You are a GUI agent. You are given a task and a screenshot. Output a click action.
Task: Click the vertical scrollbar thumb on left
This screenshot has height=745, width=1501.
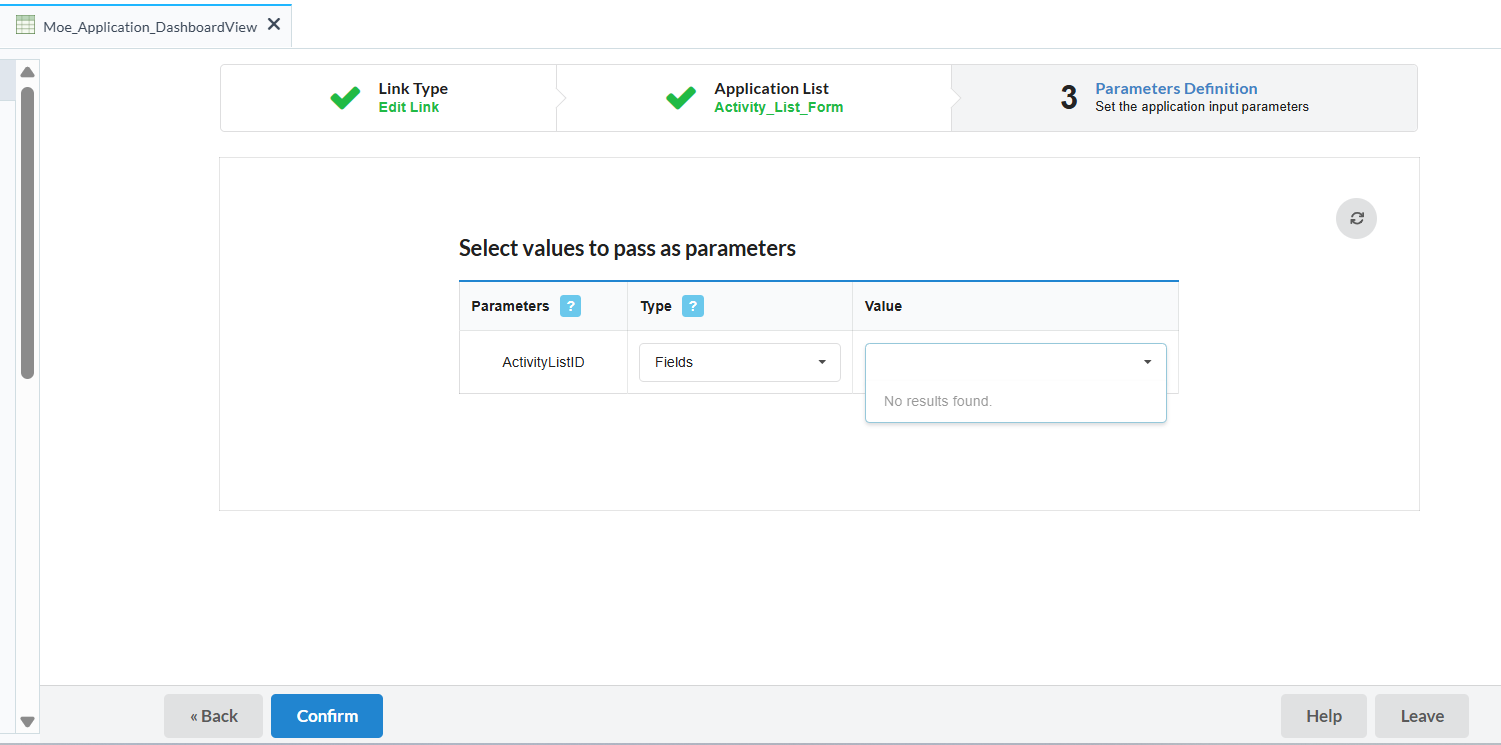[x=27, y=230]
